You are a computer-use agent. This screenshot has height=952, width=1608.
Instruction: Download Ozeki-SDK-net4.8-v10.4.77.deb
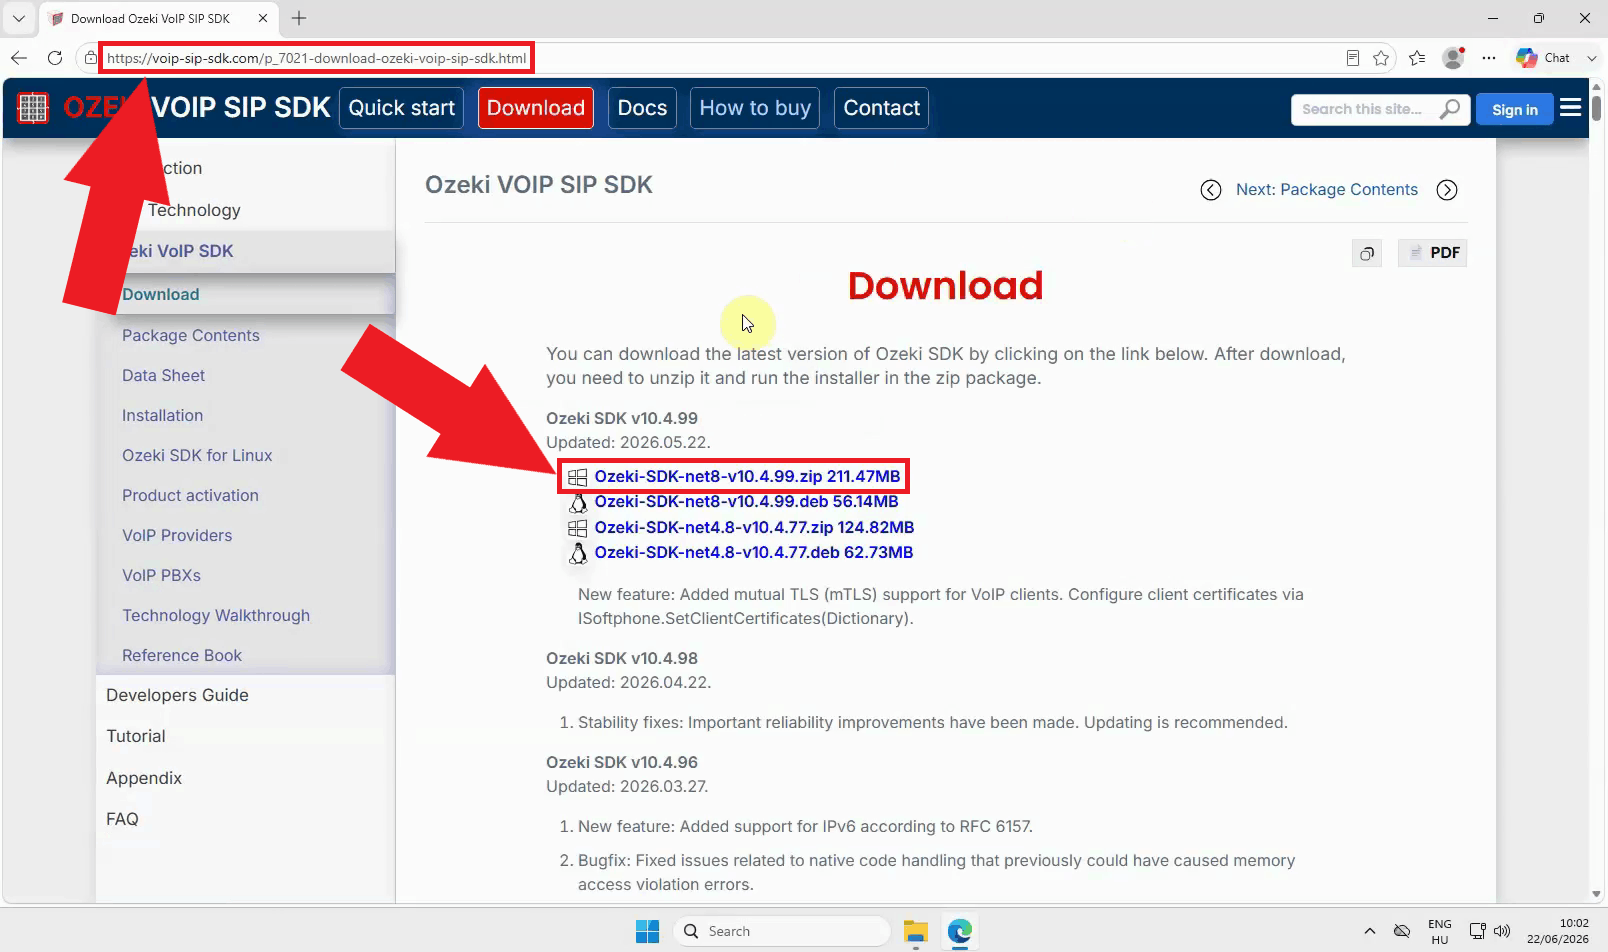click(x=753, y=552)
